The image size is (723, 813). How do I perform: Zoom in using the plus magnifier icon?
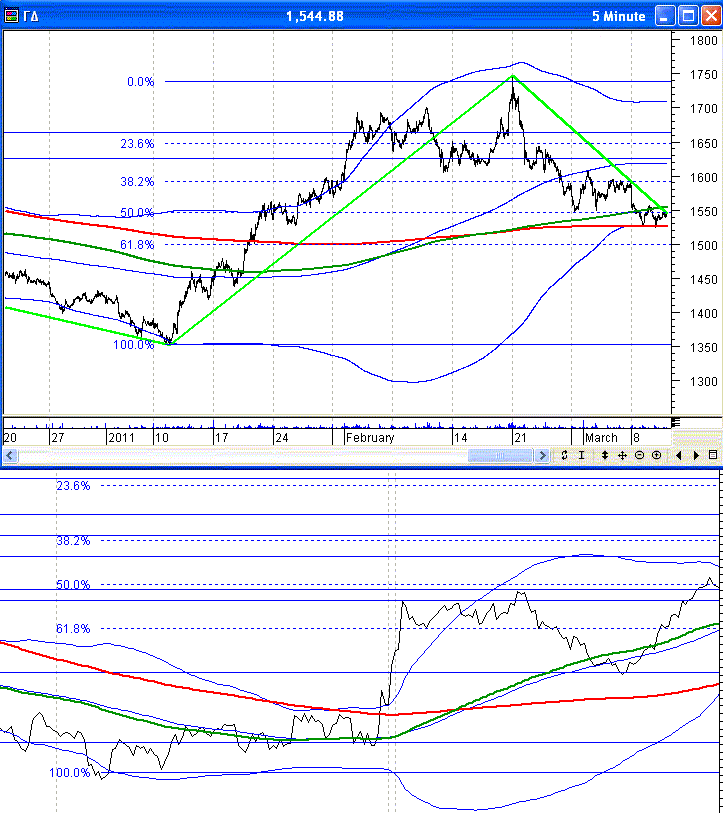click(657, 455)
